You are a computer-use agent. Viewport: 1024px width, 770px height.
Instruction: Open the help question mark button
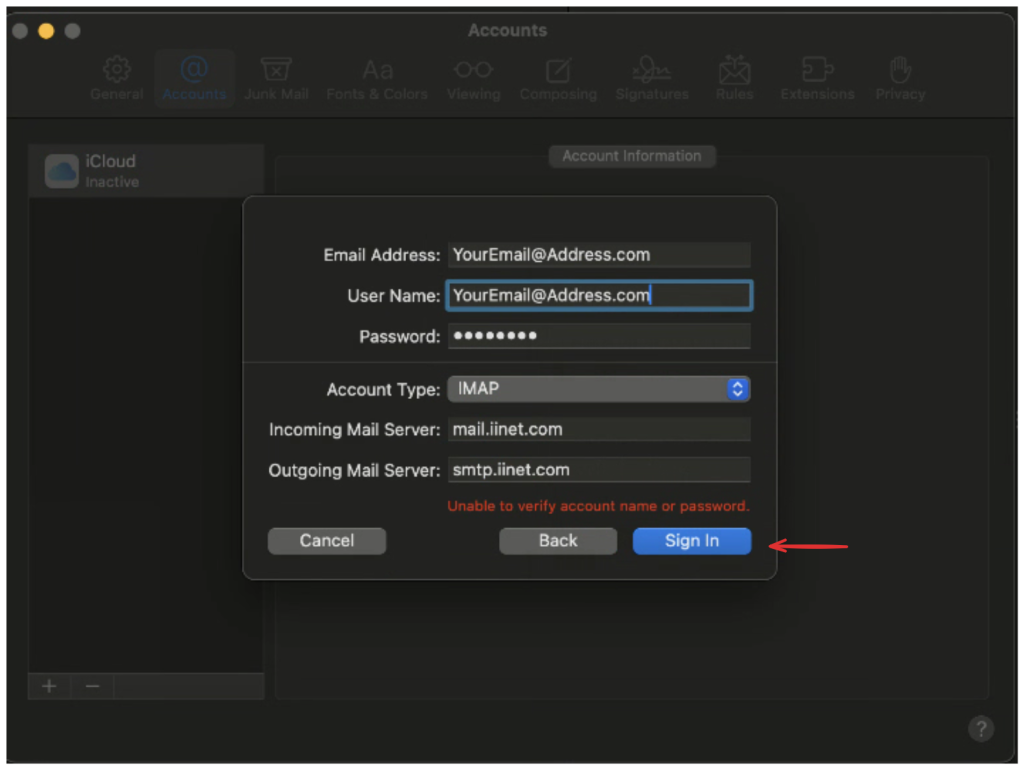(981, 728)
